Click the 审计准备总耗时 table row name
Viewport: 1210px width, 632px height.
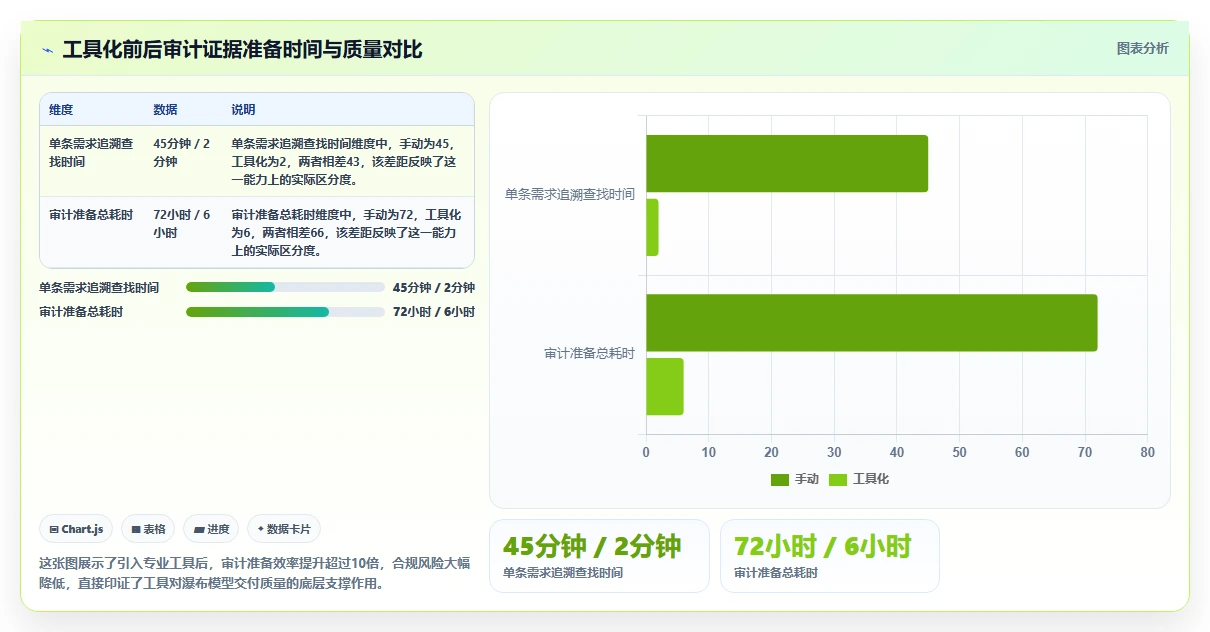click(x=91, y=215)
